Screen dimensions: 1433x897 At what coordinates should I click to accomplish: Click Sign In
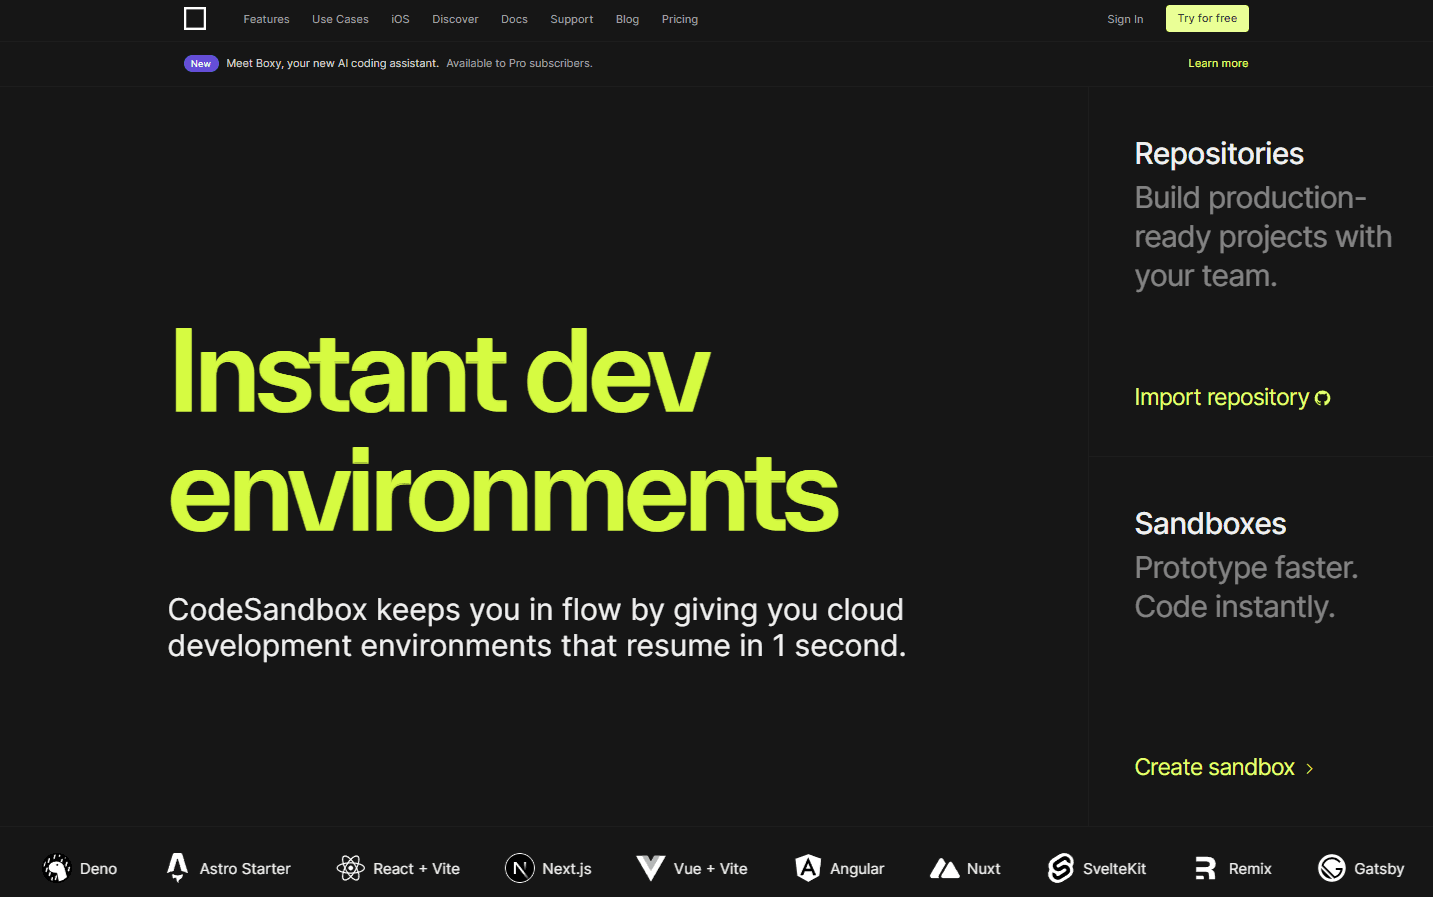click(x=1125, y=19)
